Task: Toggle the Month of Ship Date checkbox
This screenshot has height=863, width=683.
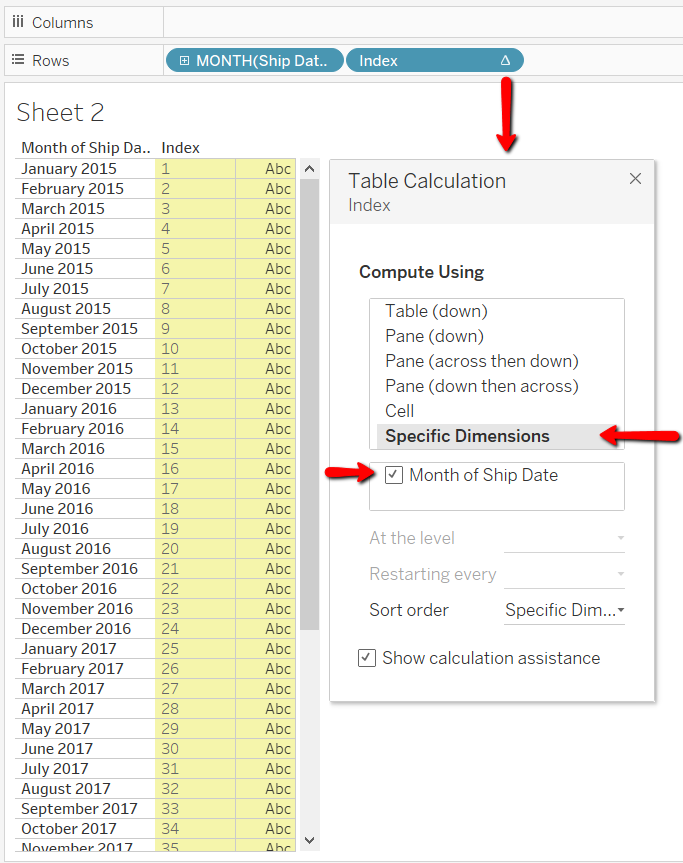Action: (x=394, y=475)
